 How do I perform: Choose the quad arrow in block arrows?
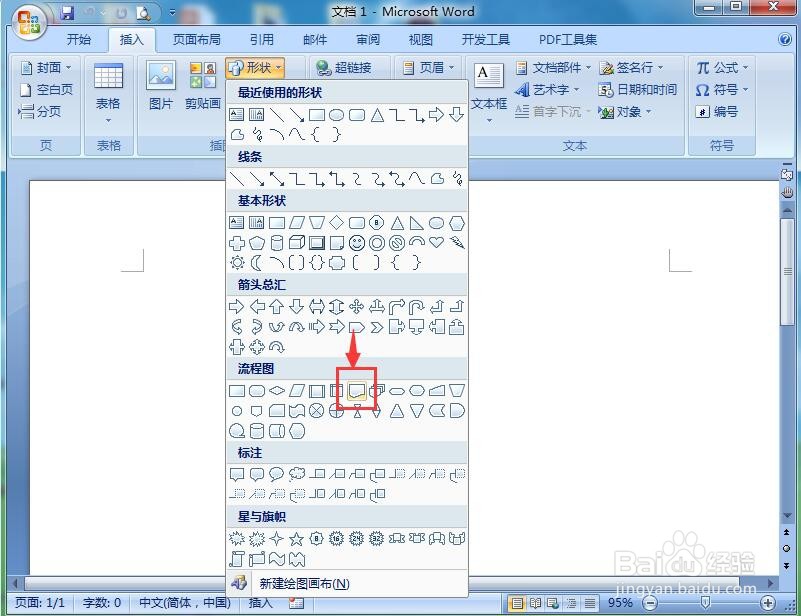coord(357,306)
